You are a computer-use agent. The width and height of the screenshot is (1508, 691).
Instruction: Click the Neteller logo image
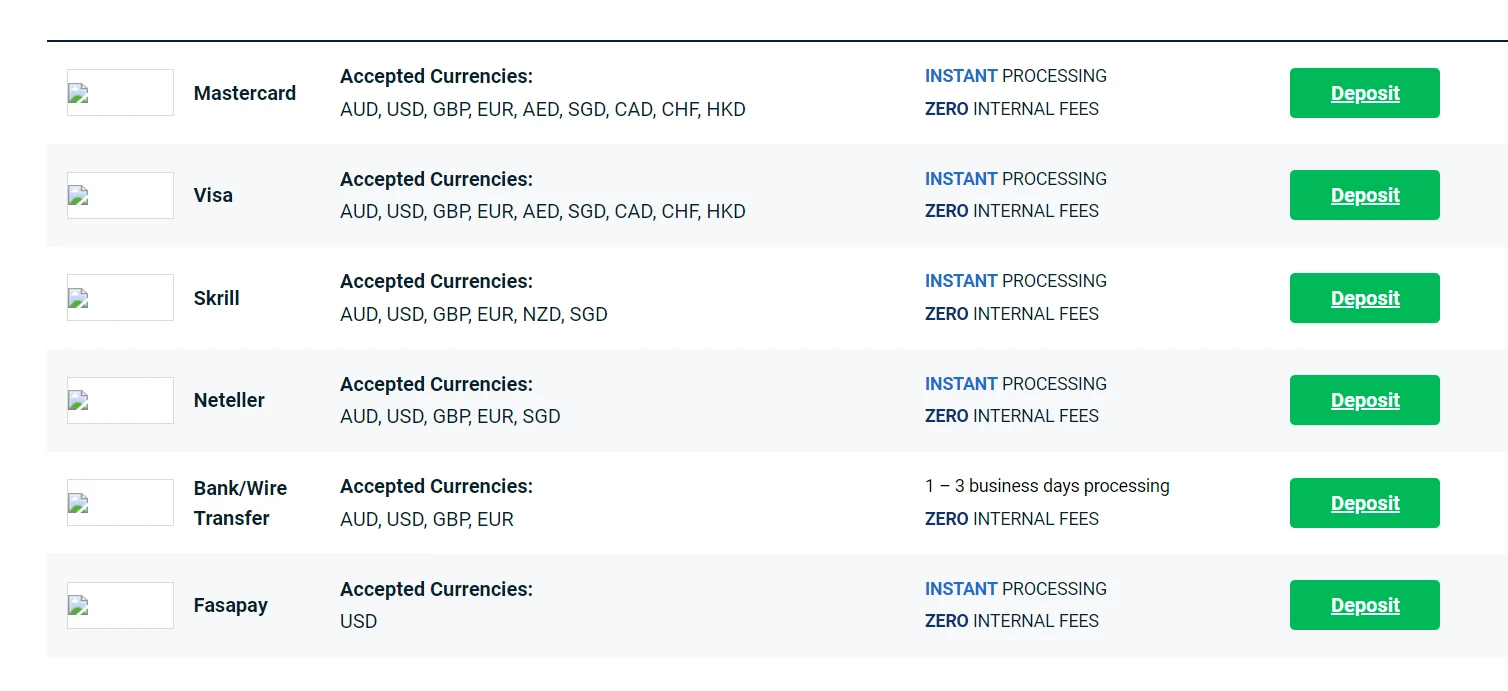point(120,400)
